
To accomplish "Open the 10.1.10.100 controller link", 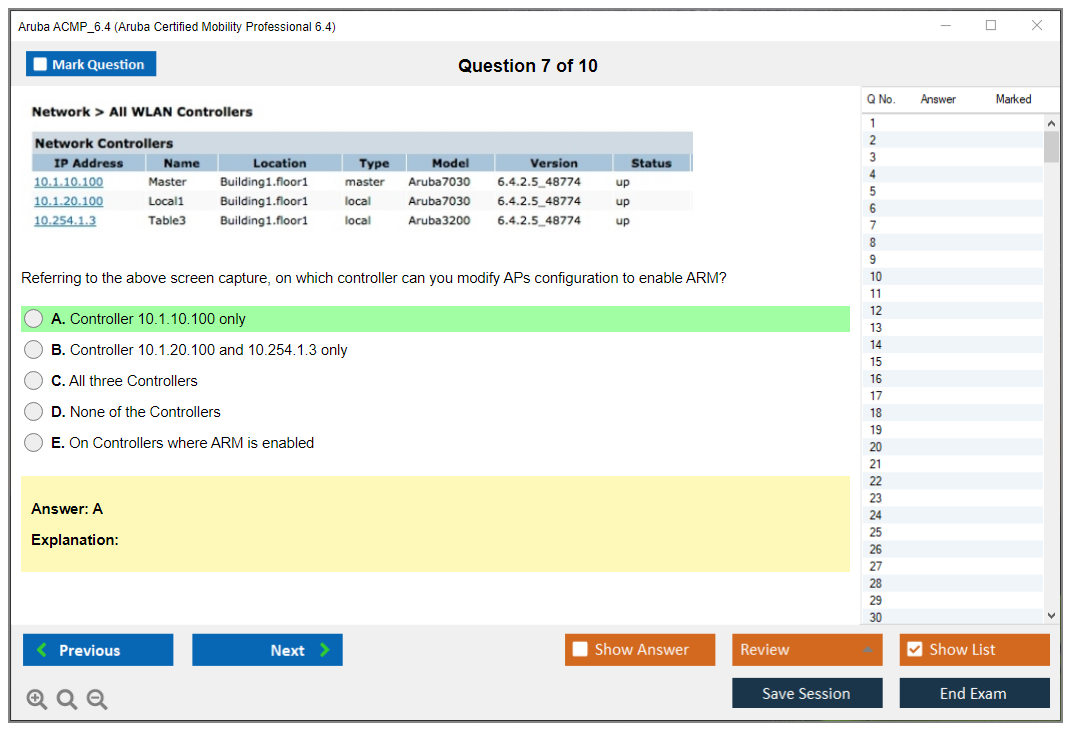I will click(x=68, y=182).
